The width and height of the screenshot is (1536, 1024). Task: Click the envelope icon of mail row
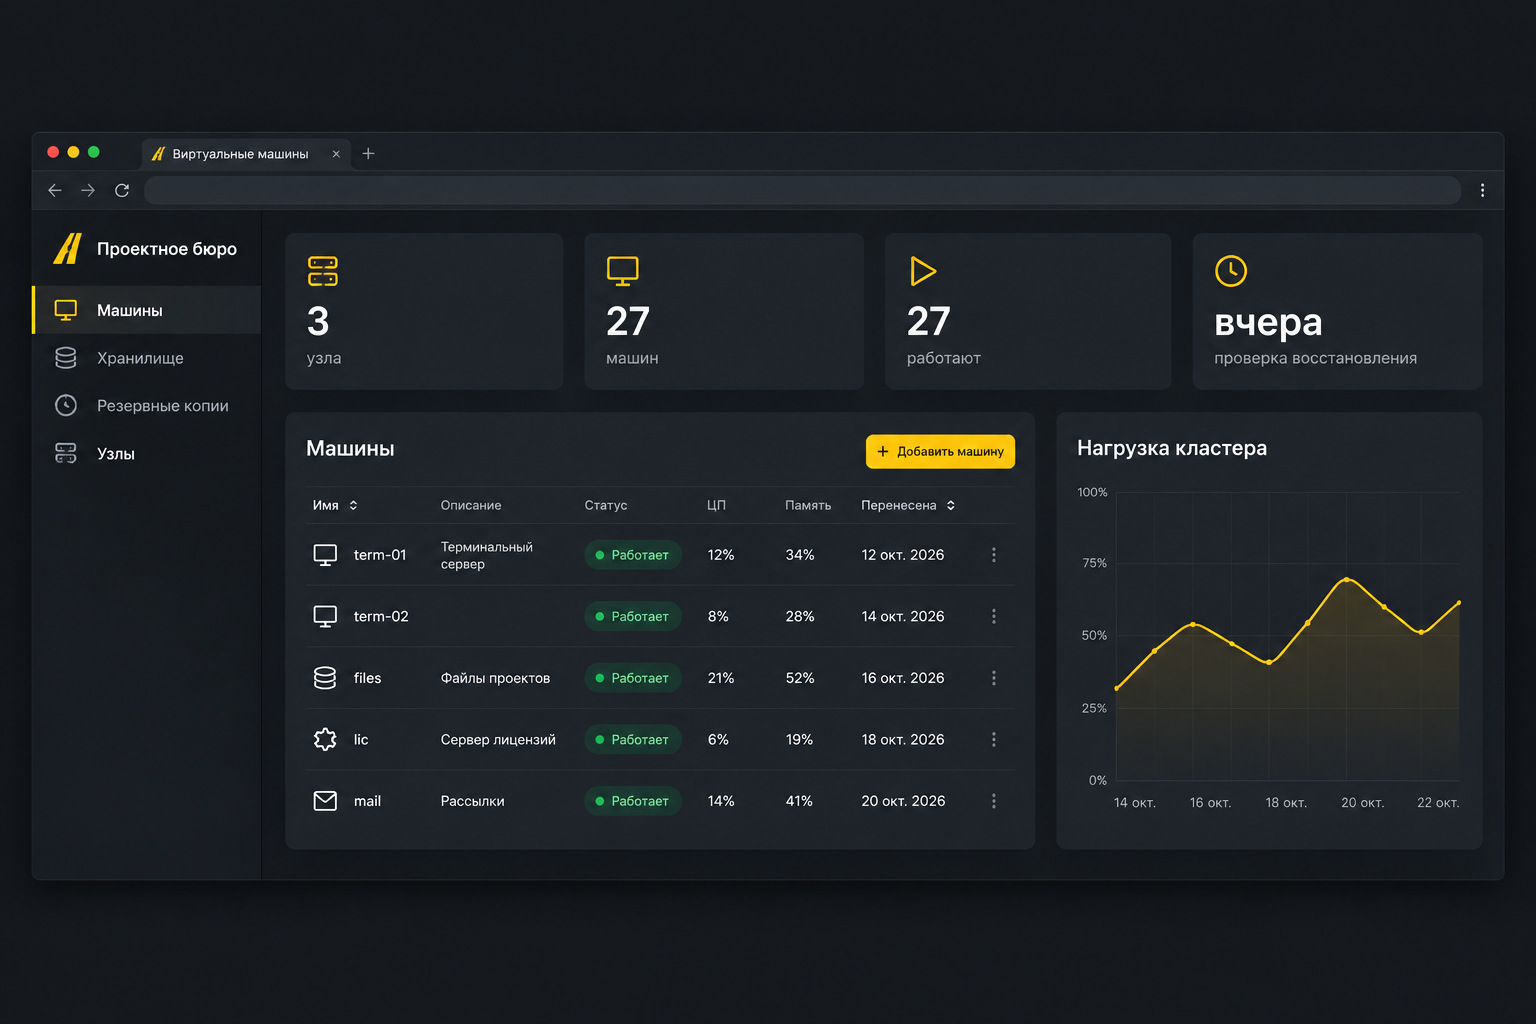pos(325,801)
